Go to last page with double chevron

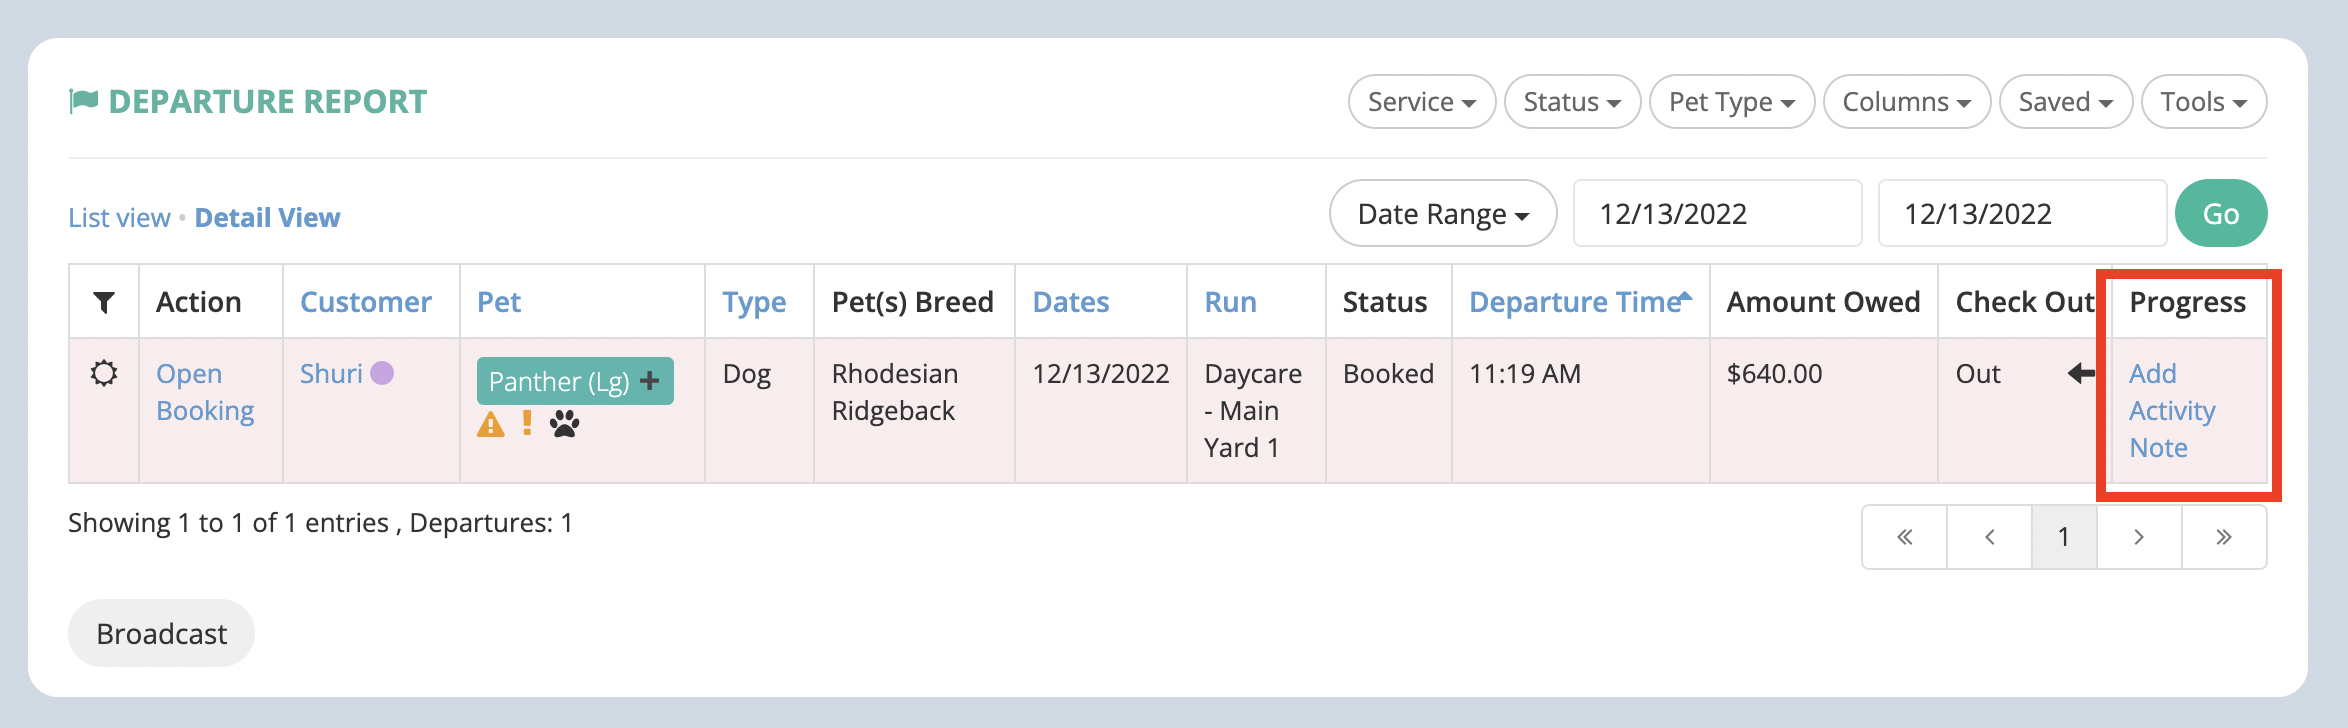pyautogui.click(x=2224, y=537)
